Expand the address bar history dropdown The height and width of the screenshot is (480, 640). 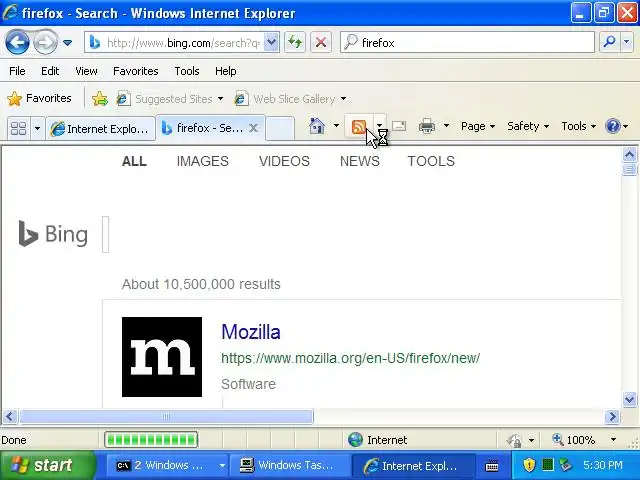[271, 42]
